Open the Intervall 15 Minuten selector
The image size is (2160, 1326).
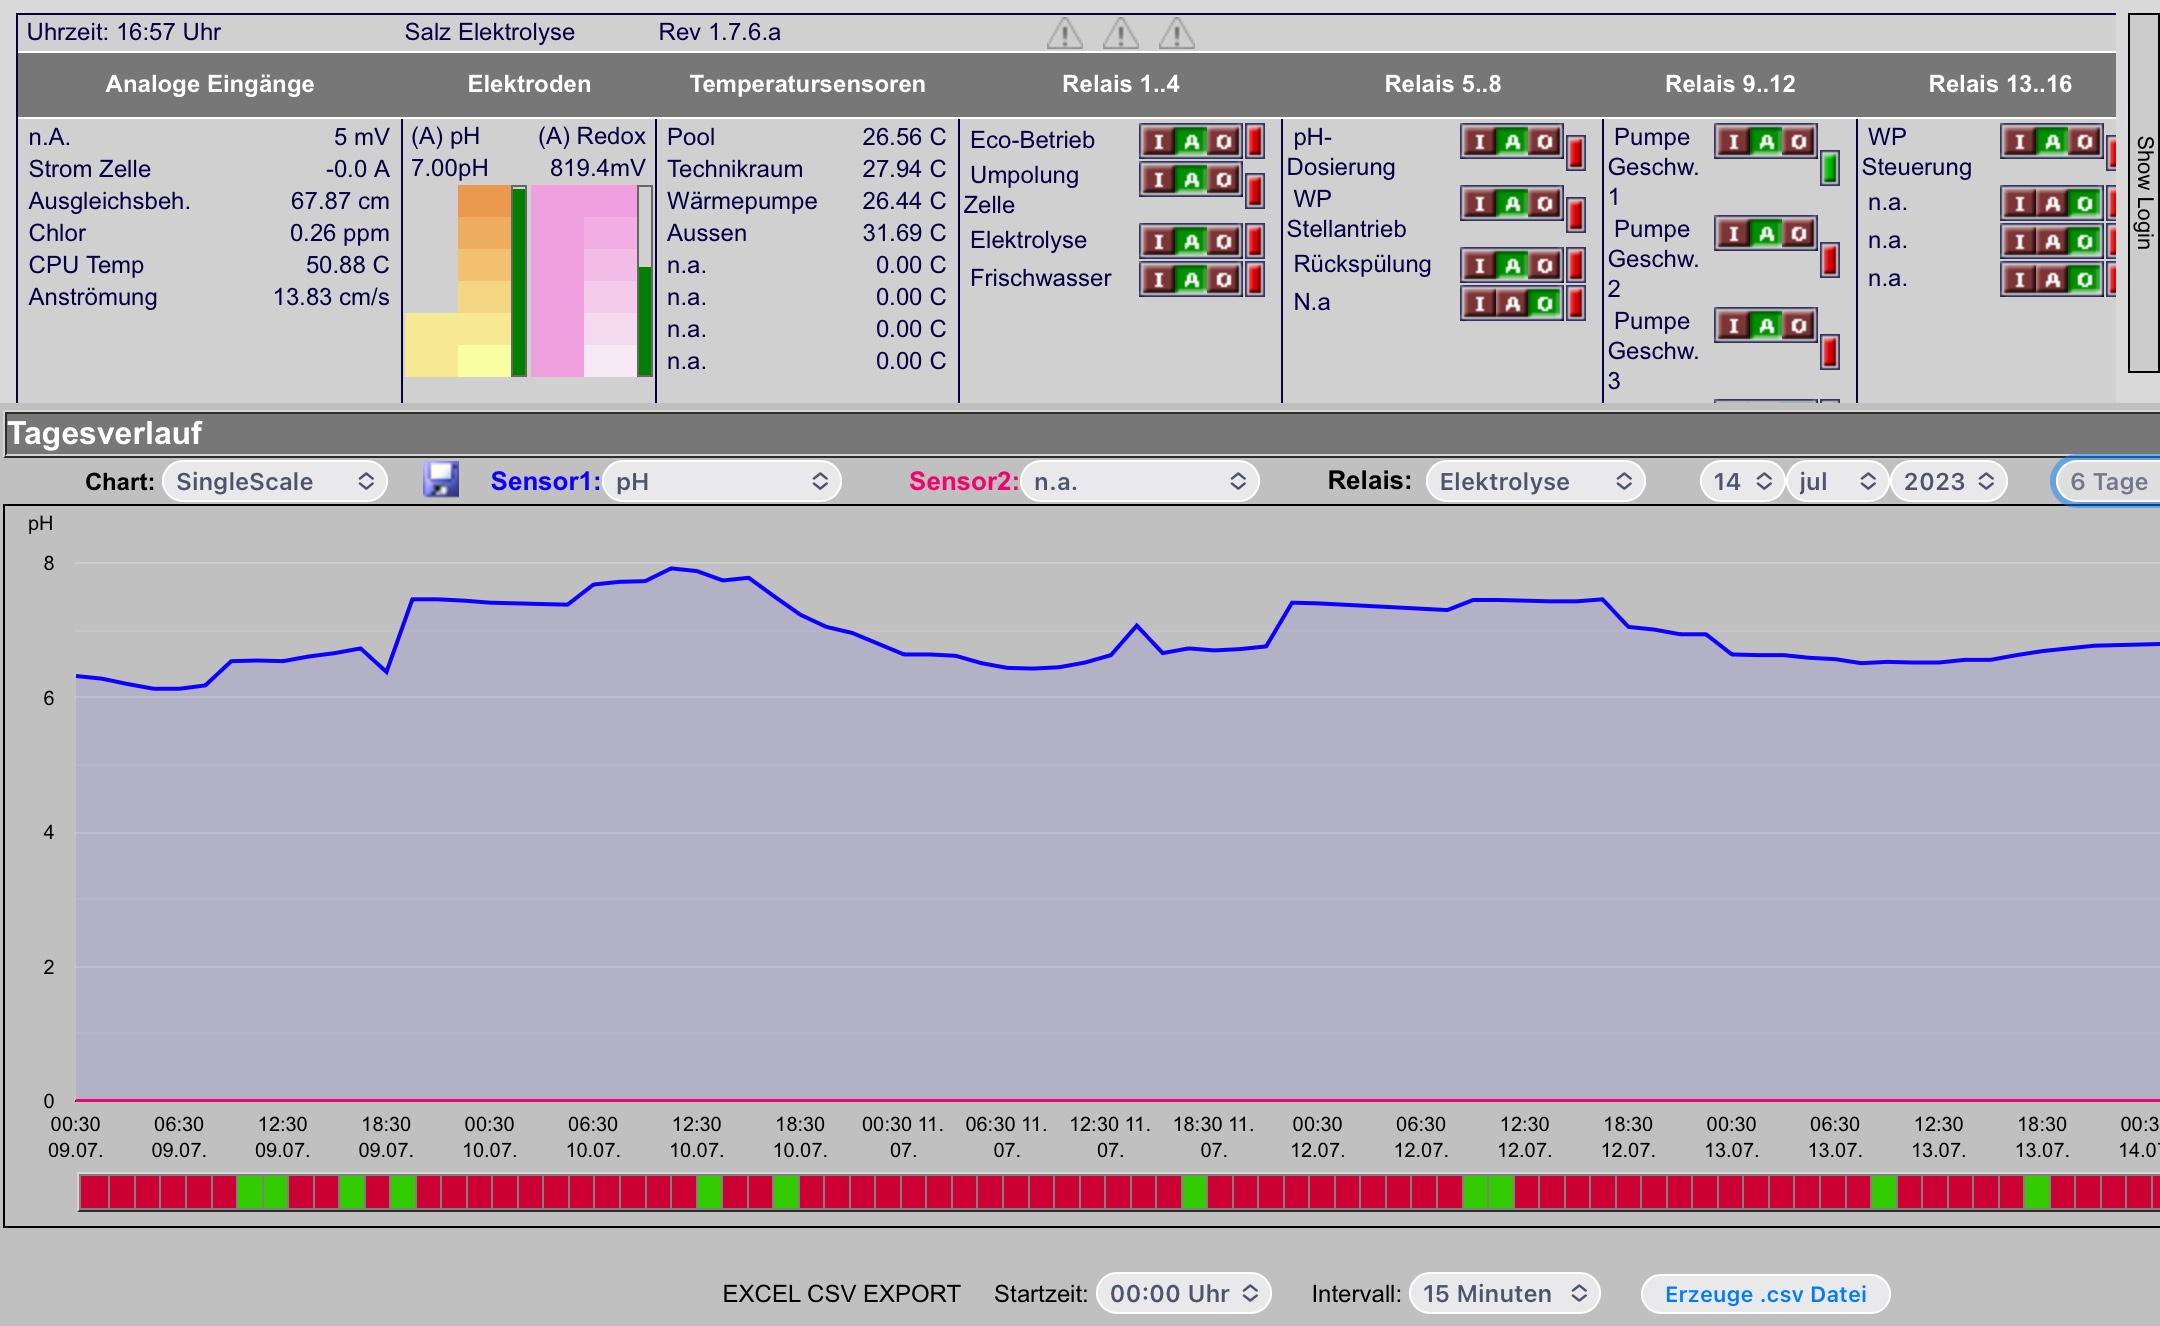pos(1505,1294)
